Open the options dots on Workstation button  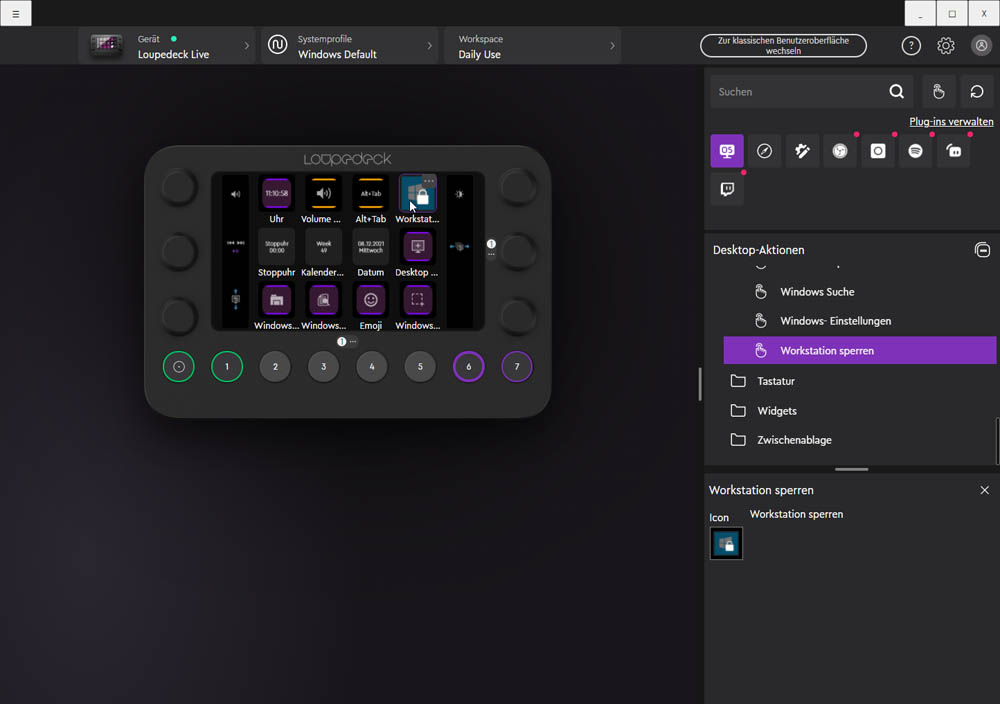pyautogui.click(x=429, y=181)
